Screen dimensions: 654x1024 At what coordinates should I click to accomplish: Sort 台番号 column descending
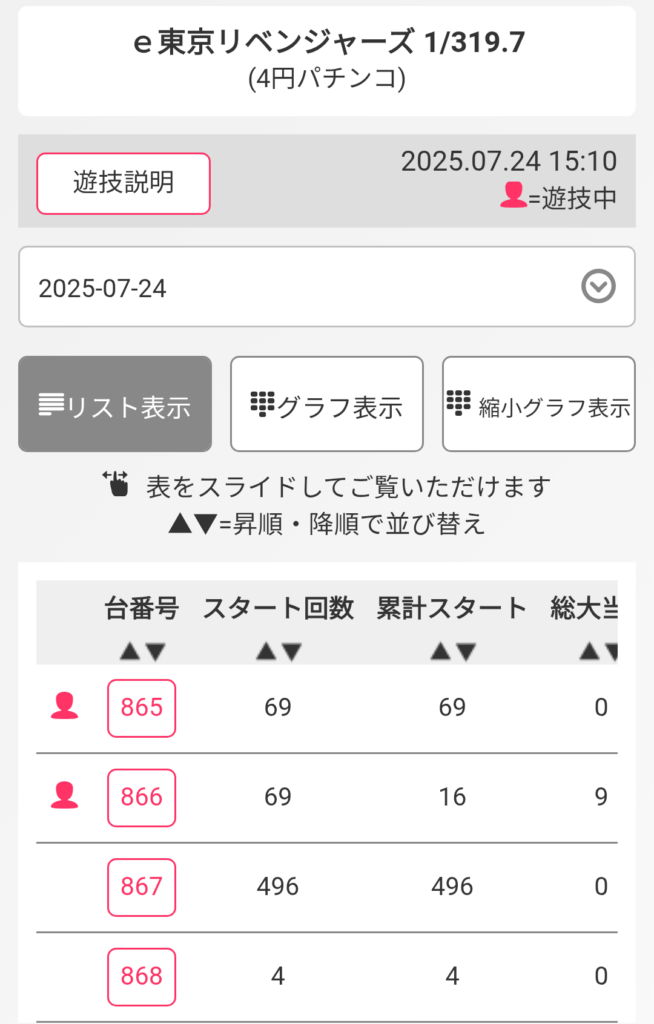coord(155,651)
